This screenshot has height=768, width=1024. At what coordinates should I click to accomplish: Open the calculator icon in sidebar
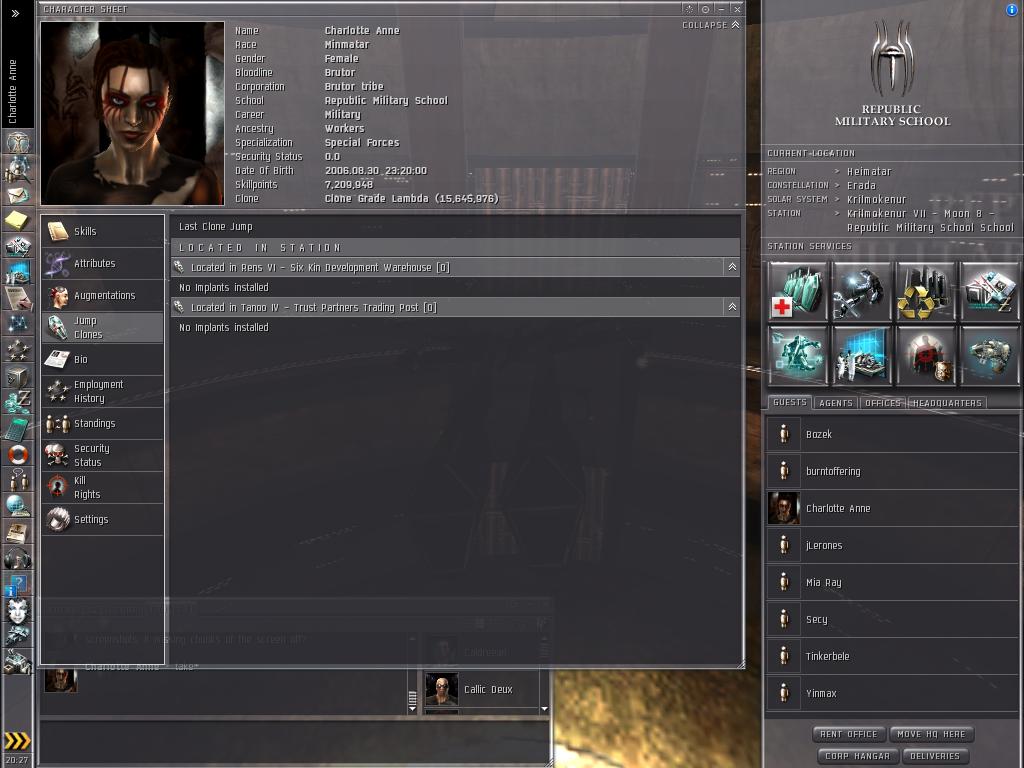coord(18,428)
